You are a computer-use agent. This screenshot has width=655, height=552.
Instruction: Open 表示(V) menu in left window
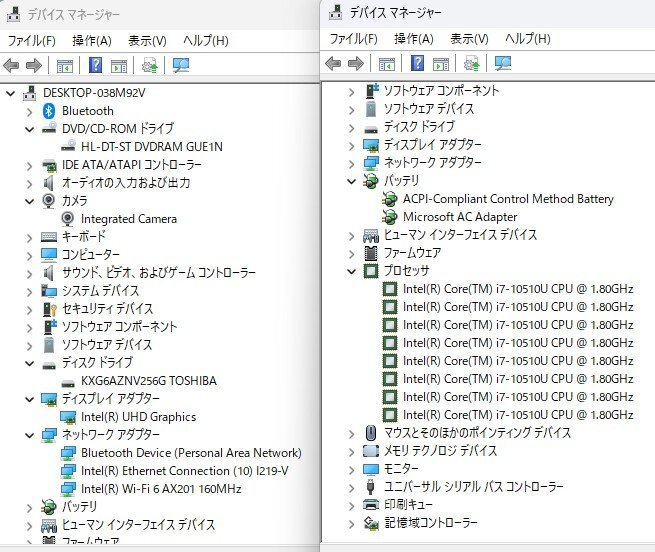pos(147,41)
